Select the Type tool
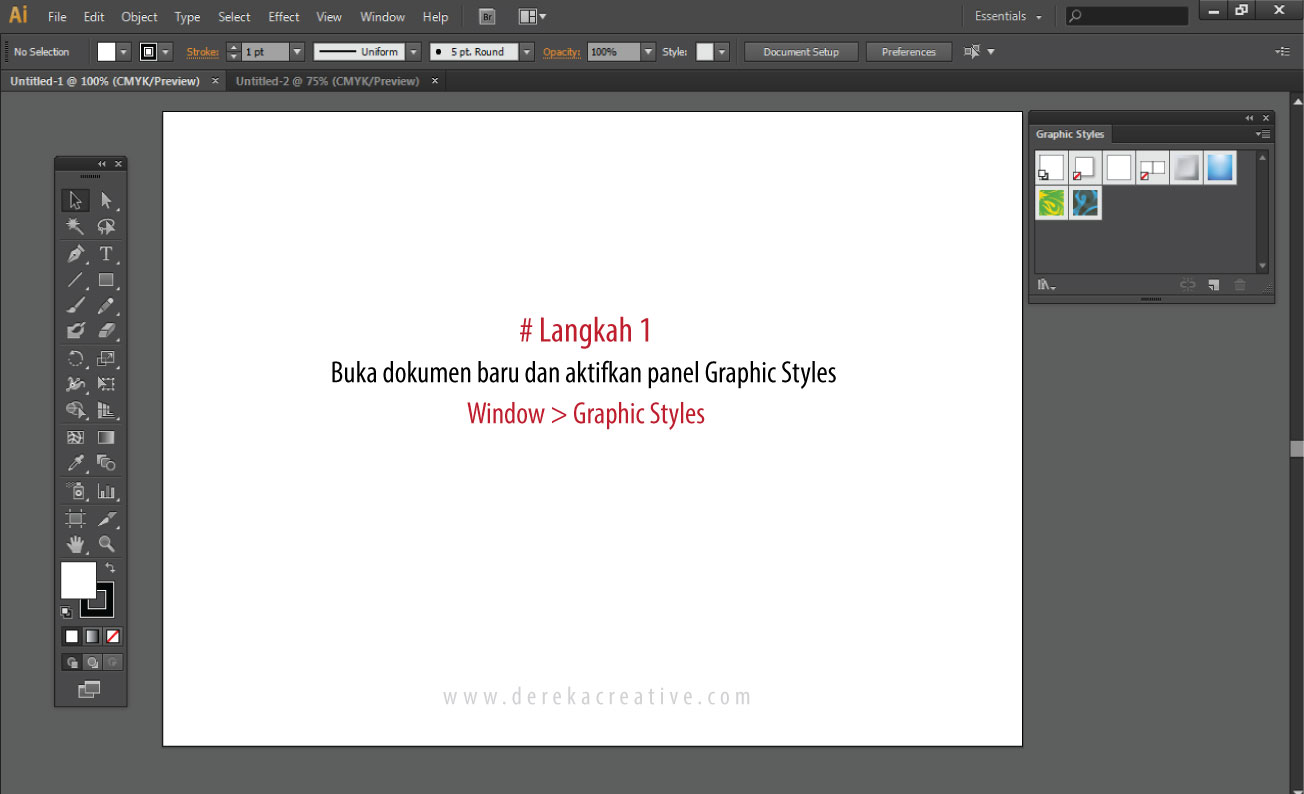Screen dimensions: 1304x794 point(106,254)
